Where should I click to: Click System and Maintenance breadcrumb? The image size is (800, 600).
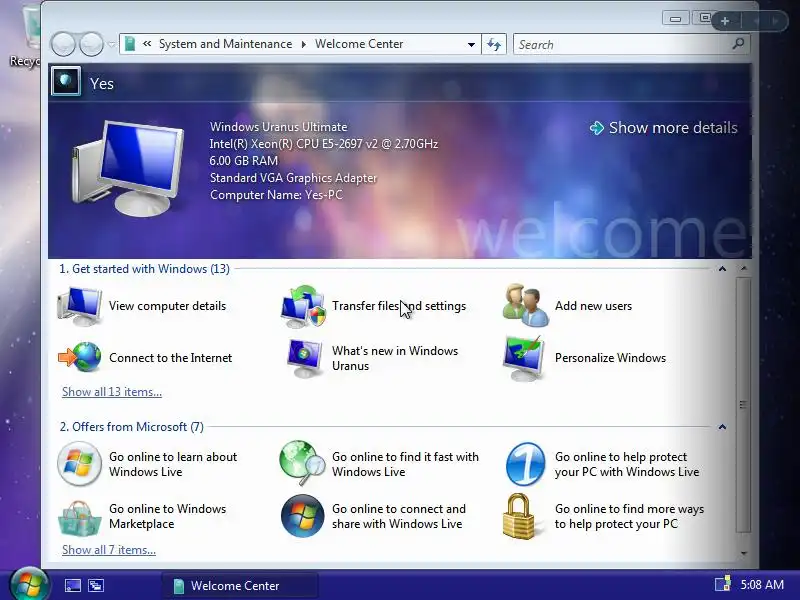point(226,44)
